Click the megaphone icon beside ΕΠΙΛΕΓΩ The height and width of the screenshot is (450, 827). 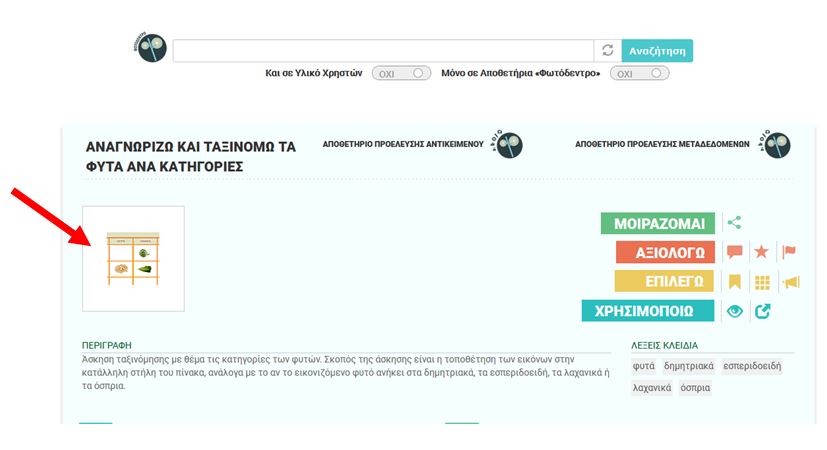coord(791,282)
